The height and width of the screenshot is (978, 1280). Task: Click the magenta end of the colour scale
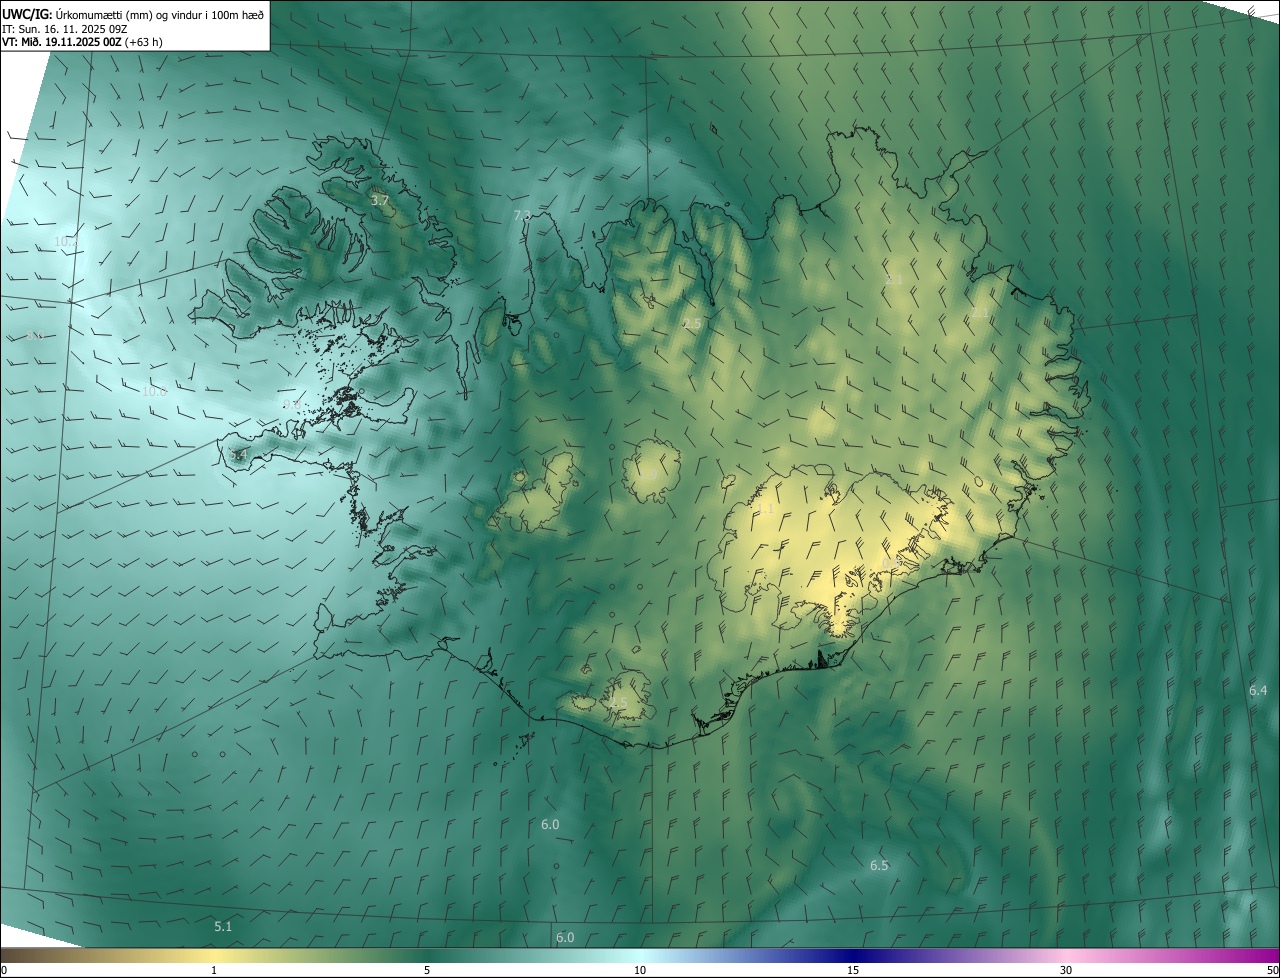[1262, 956]
